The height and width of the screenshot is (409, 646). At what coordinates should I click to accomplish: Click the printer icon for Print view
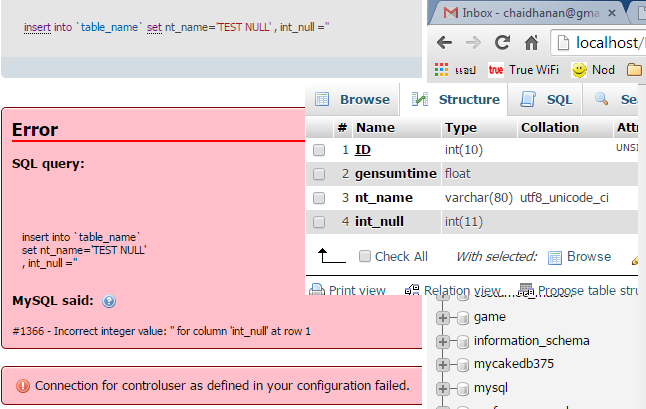317,290
